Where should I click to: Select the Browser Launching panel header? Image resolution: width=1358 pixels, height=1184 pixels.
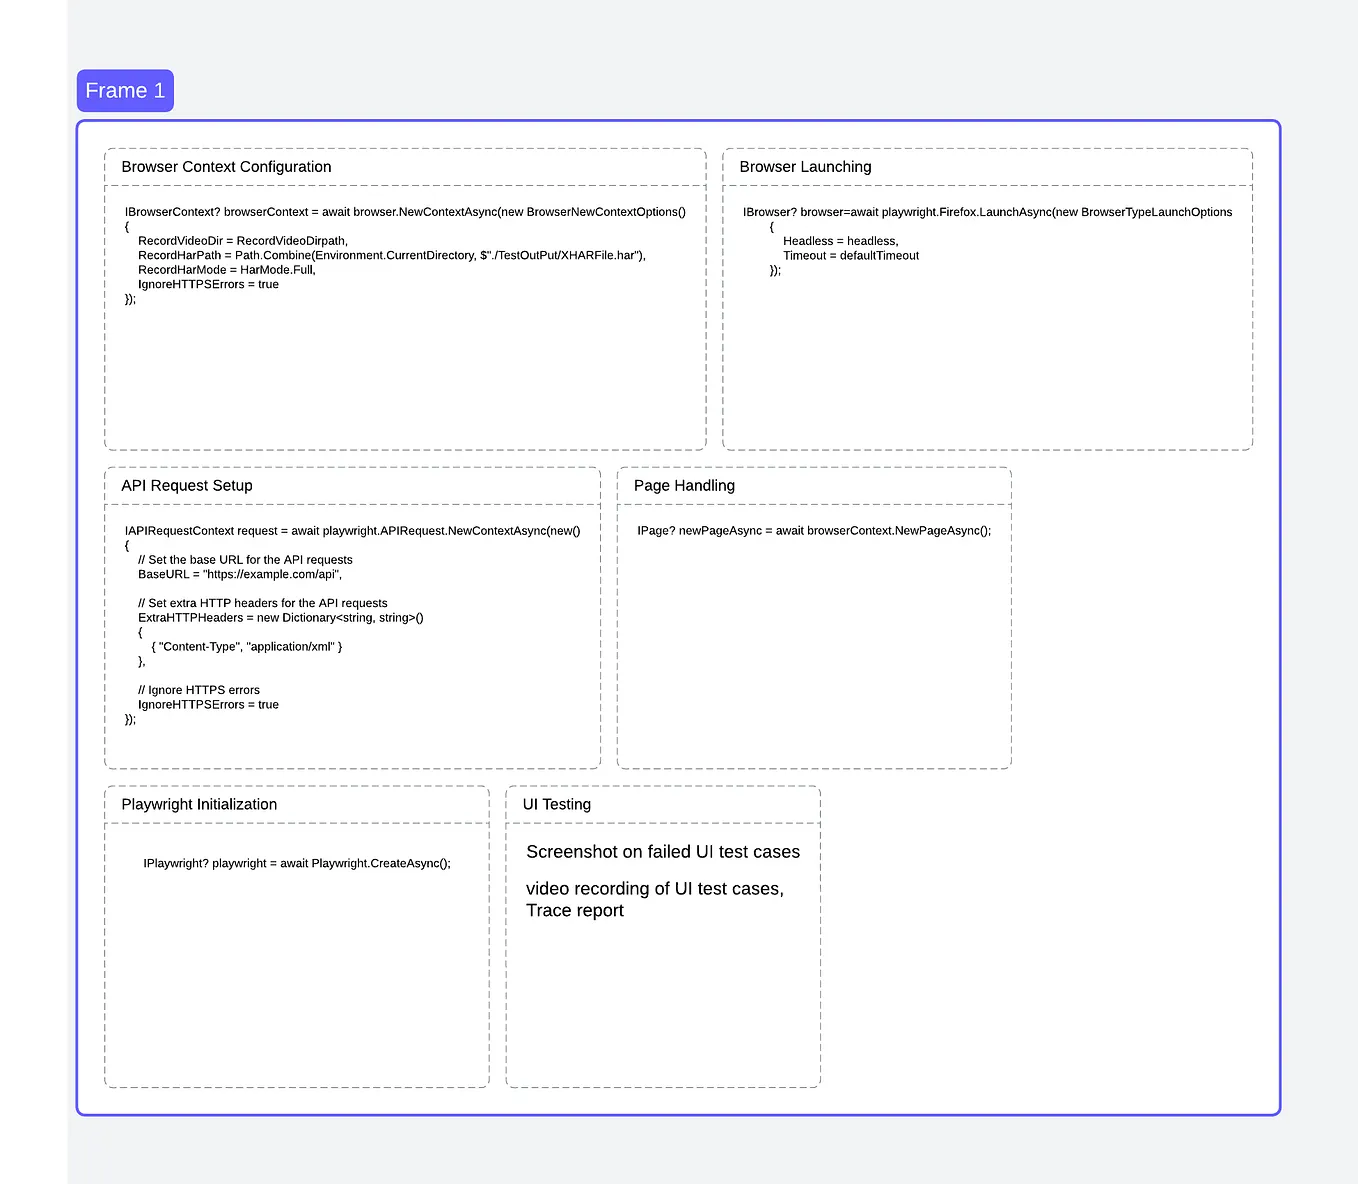click(805, 166)
